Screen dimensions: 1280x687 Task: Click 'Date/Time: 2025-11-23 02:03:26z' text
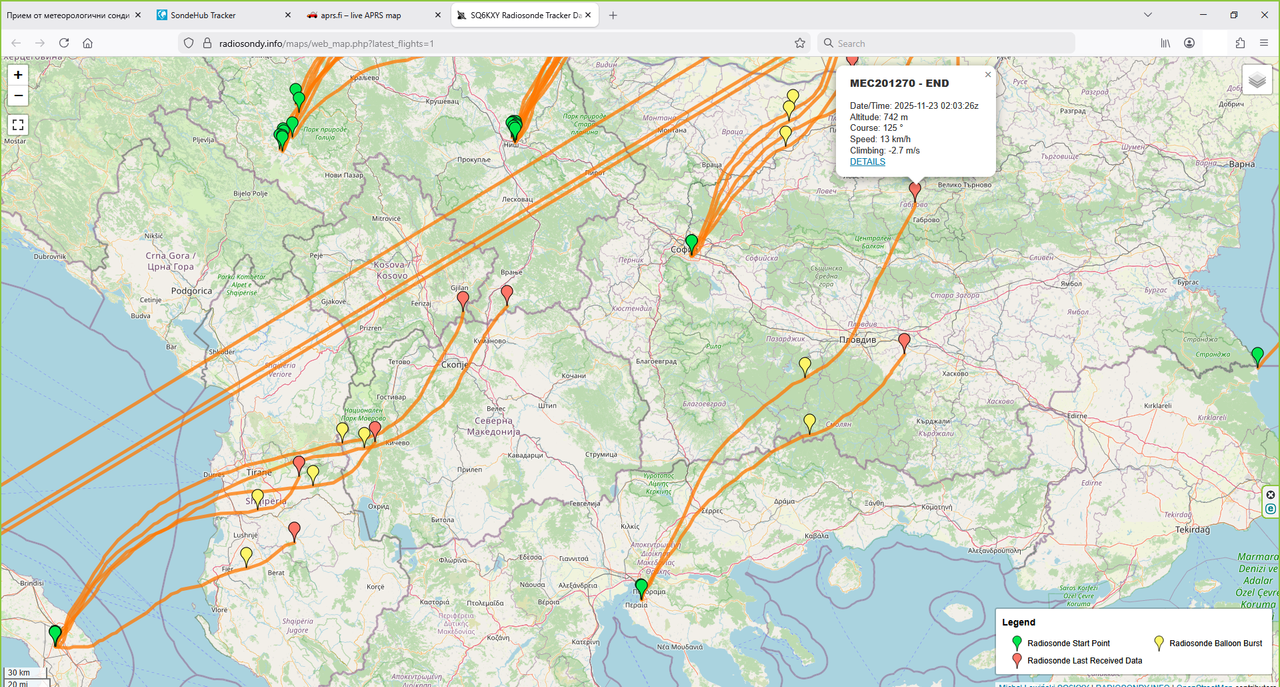(x=914, y=106)
